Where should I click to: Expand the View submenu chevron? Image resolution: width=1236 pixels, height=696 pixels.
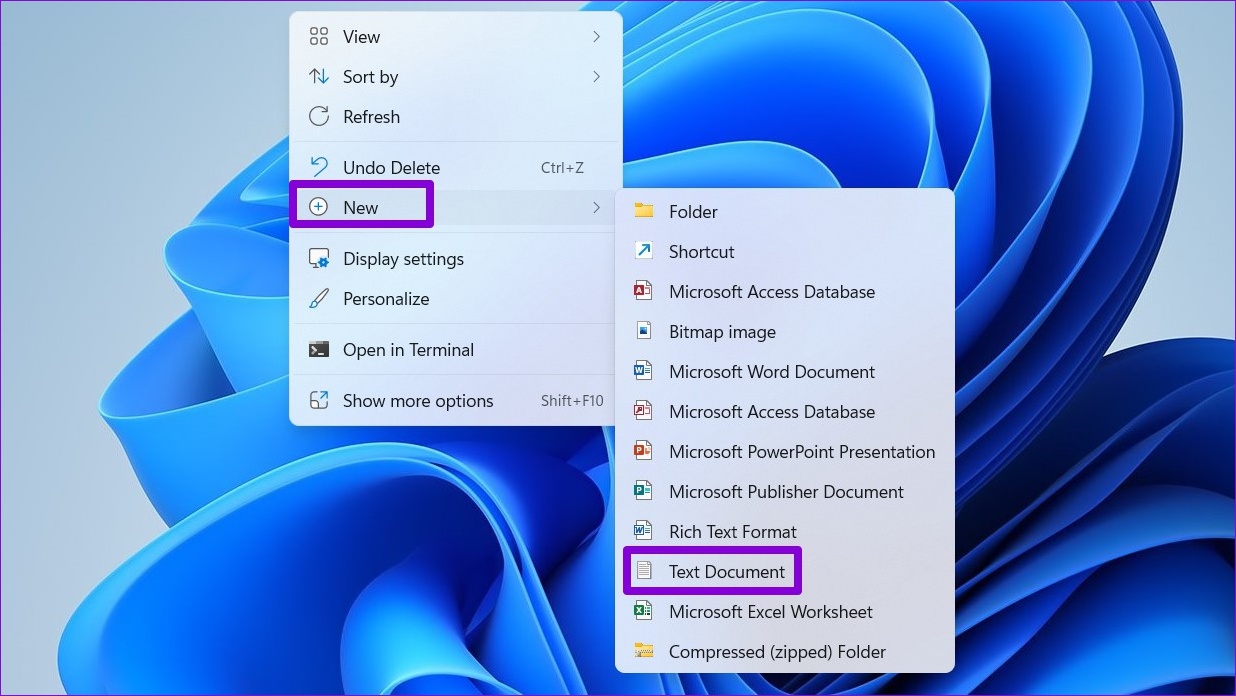pos(596,37)
